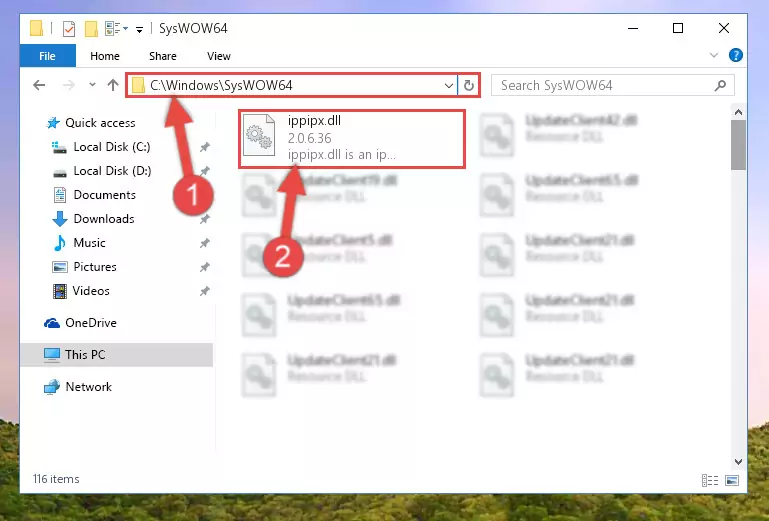
Task: Open address bar history dropdown
Action: click(x=448, y=85)
